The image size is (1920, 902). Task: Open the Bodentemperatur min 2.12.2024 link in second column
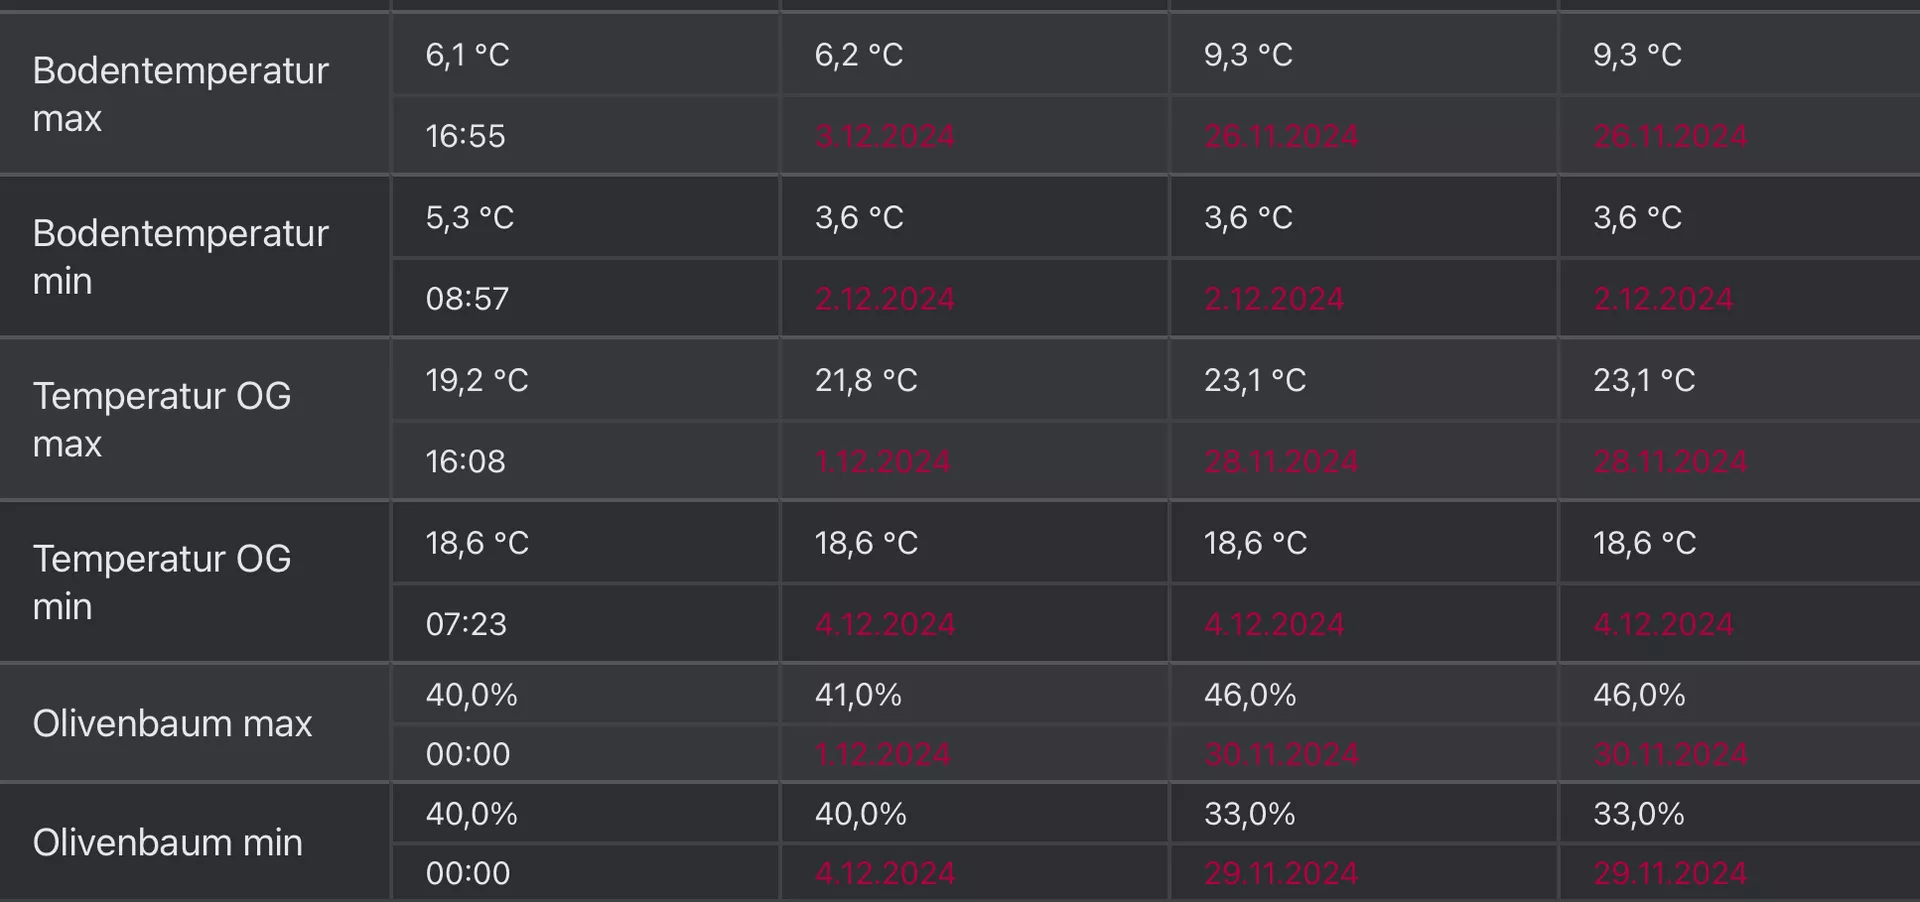click(884, 299)
